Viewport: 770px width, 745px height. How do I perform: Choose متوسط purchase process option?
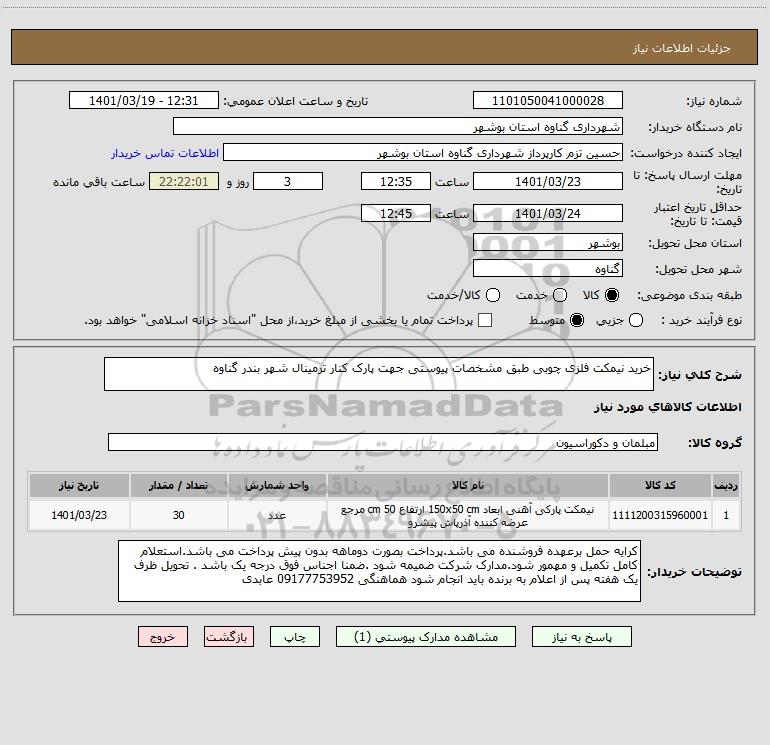pos(577,320)
